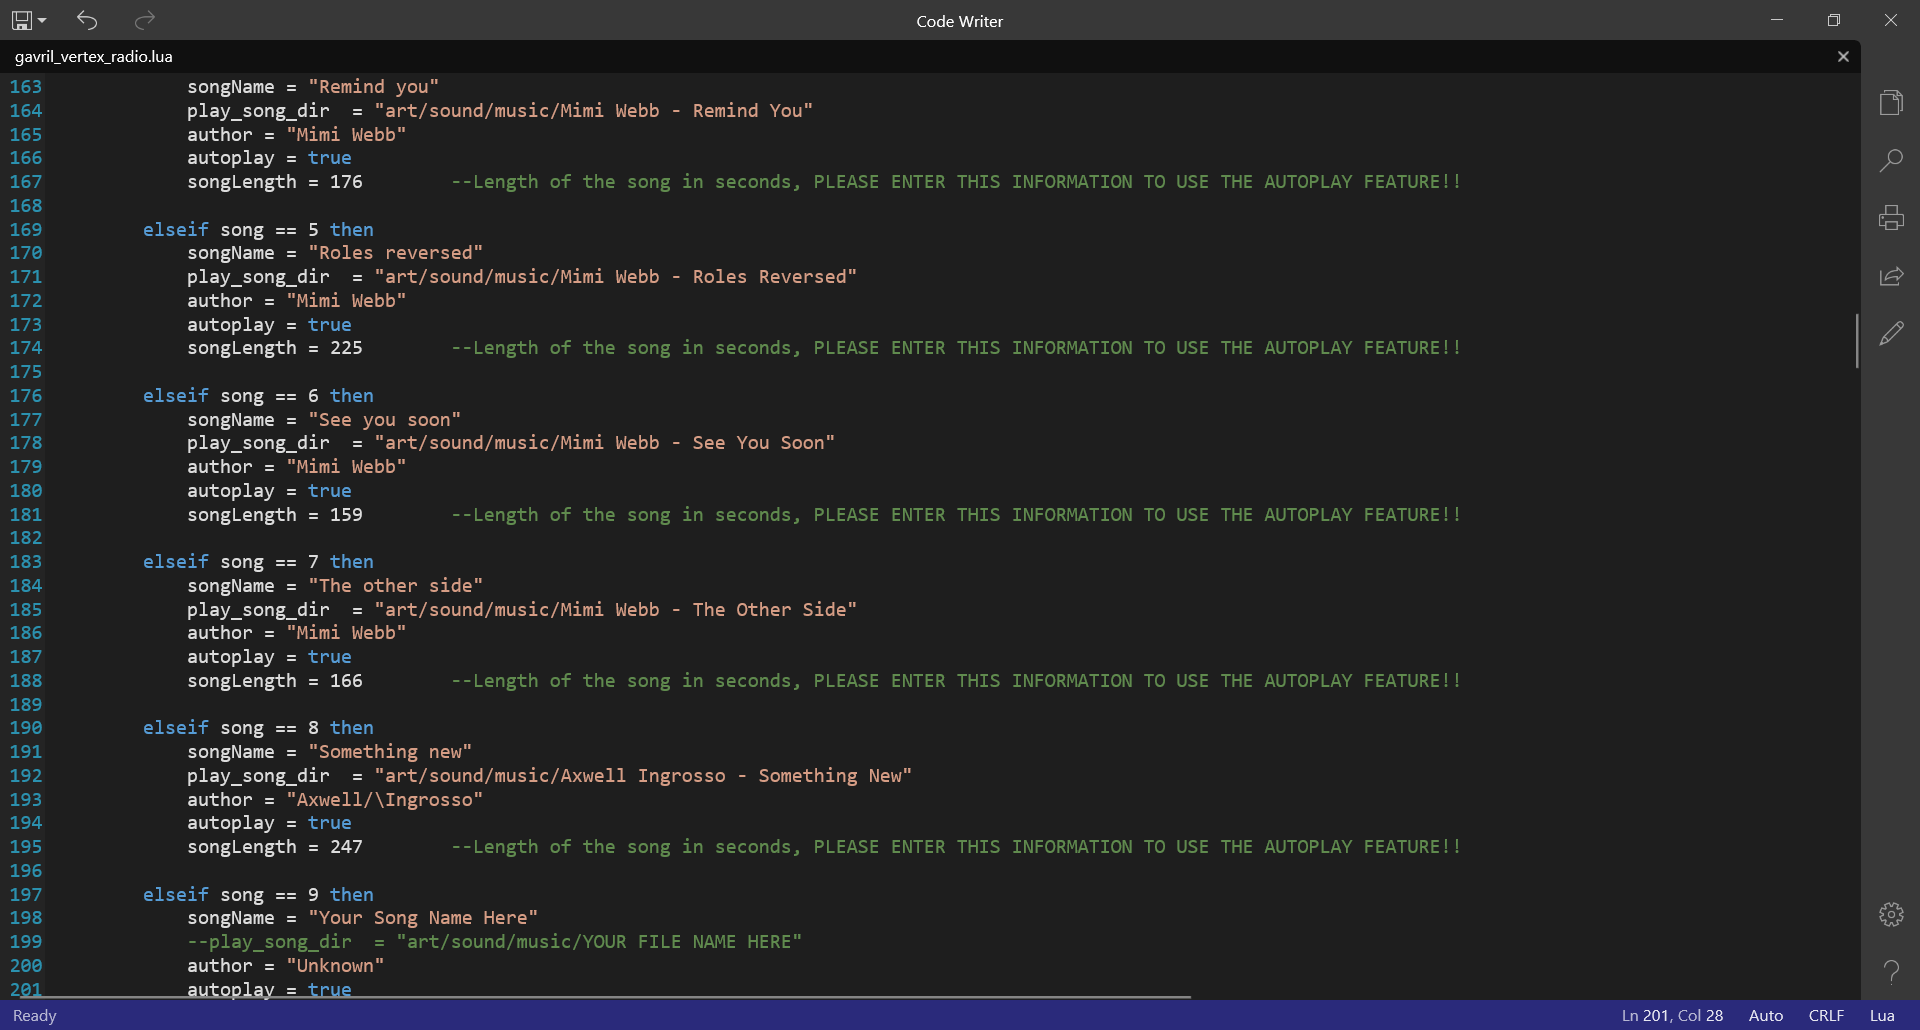Click the "See you soon" songName string
The image size is (1920, 1030).
point(384,420)
